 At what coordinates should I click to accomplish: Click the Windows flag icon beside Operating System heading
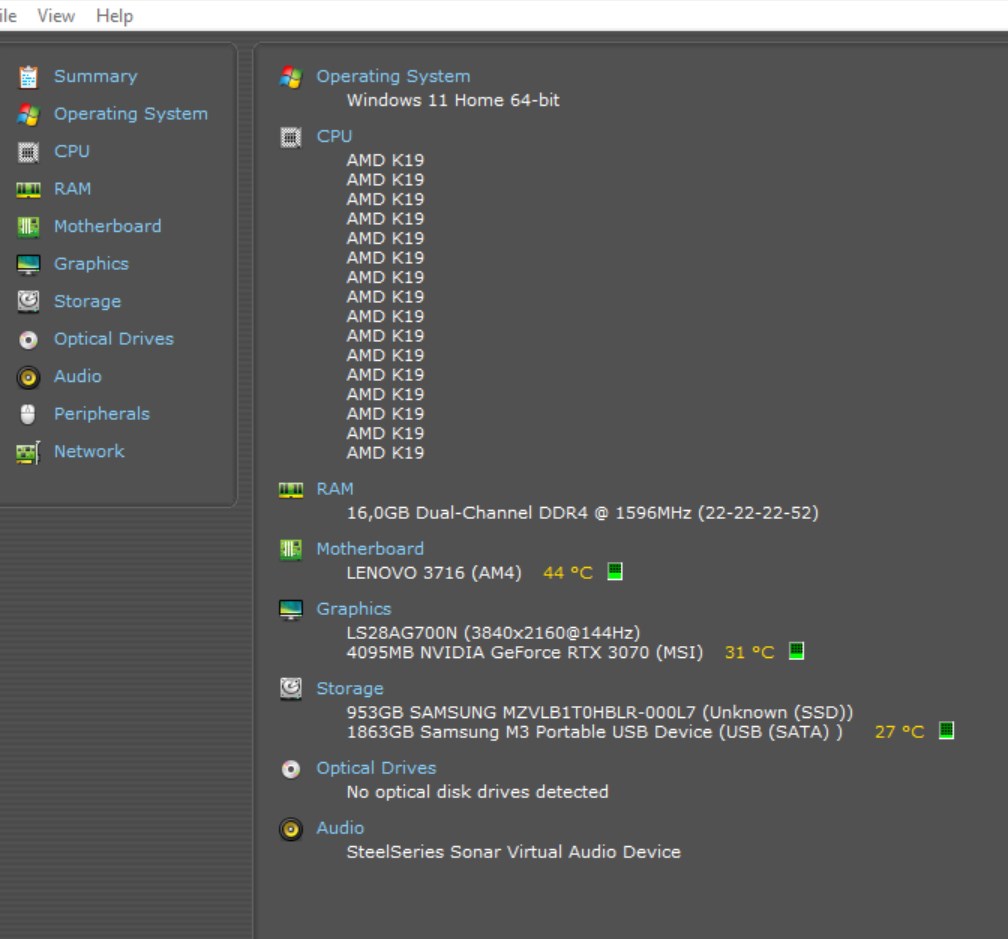291,77
